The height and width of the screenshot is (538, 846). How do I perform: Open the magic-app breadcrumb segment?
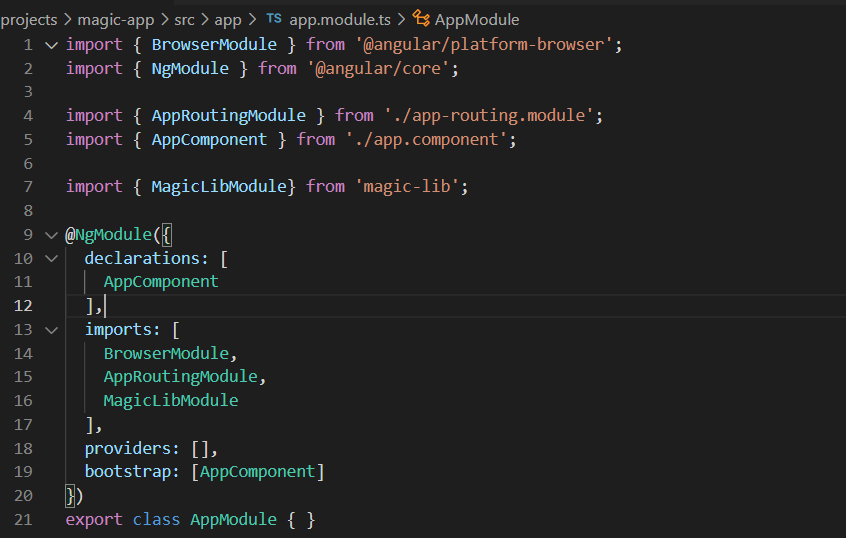tap(116, 20)
